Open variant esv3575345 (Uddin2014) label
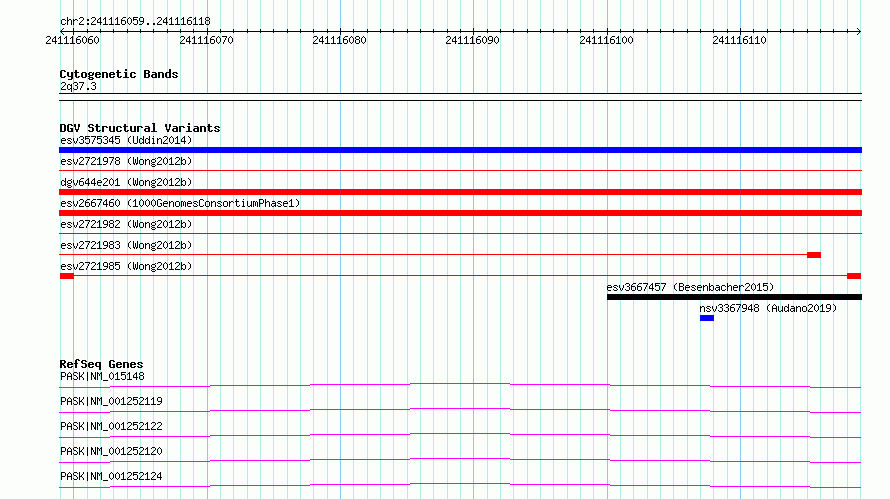The image size is (890, 499). click(x=126, y=140)
